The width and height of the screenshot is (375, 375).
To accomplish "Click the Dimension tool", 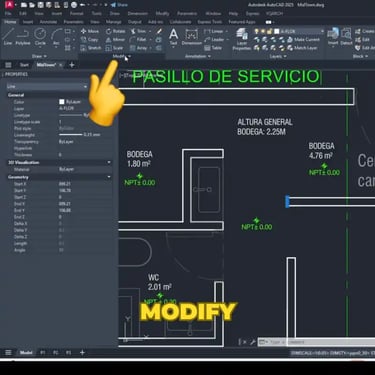I will pos(191,37).
